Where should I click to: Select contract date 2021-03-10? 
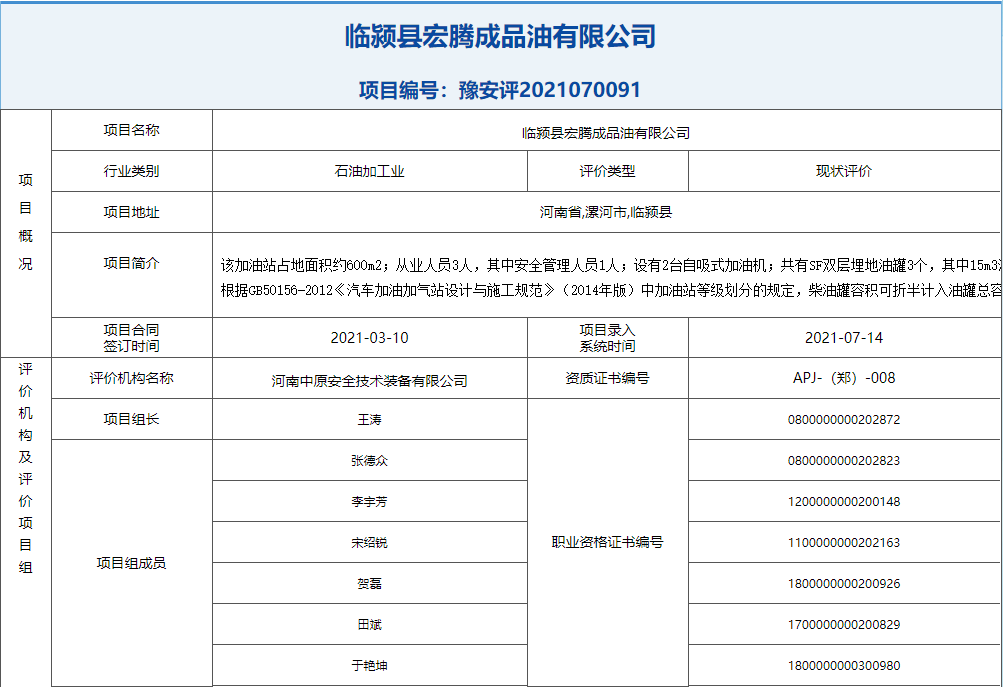(x=369, y=338)
